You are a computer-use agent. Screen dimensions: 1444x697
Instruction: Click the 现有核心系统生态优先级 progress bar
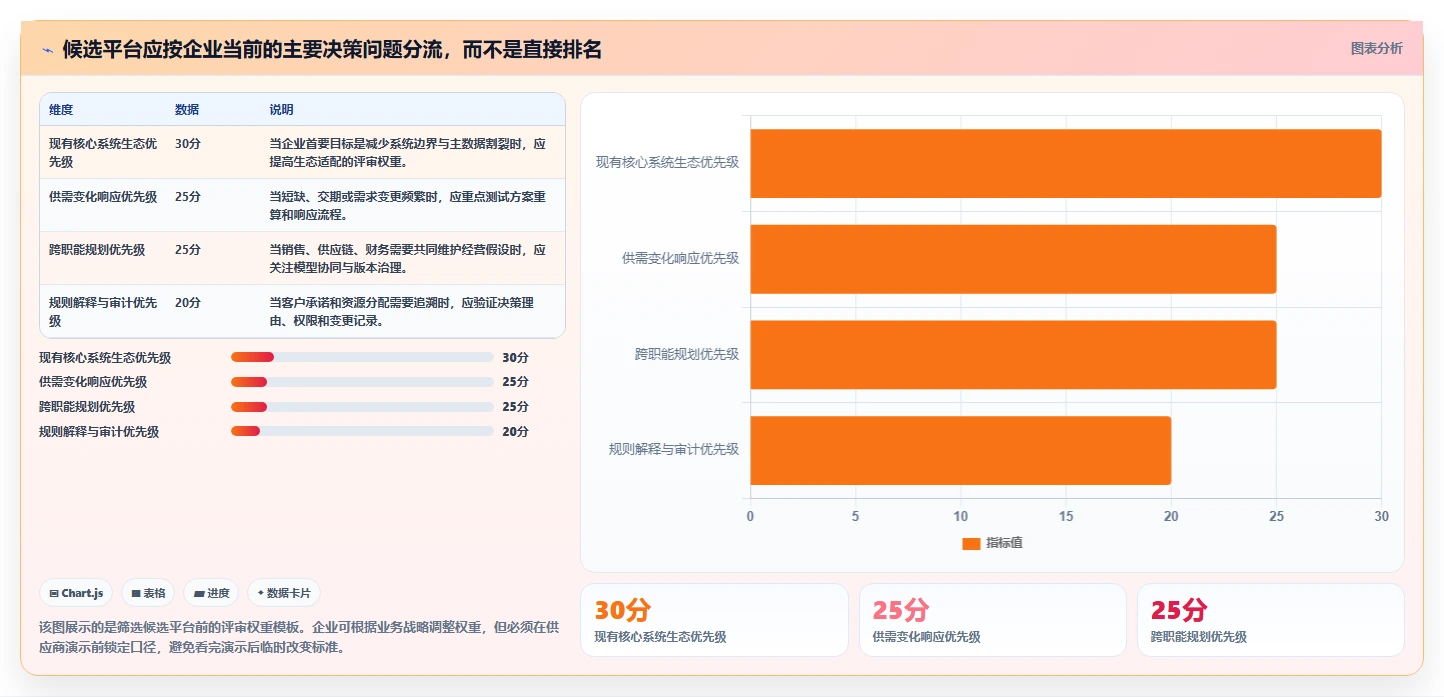coord(362,357)
